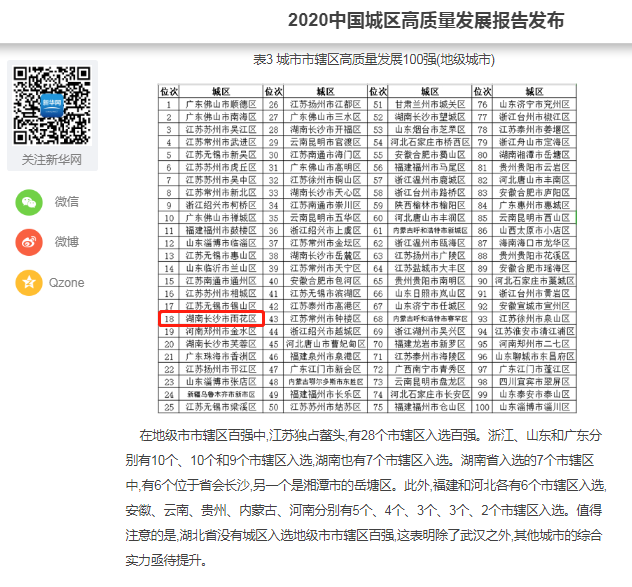Click table cell 安徽合肥市蜀山区
The width and height of the screenshot is (632, 587).
click(x=430, y=155)
